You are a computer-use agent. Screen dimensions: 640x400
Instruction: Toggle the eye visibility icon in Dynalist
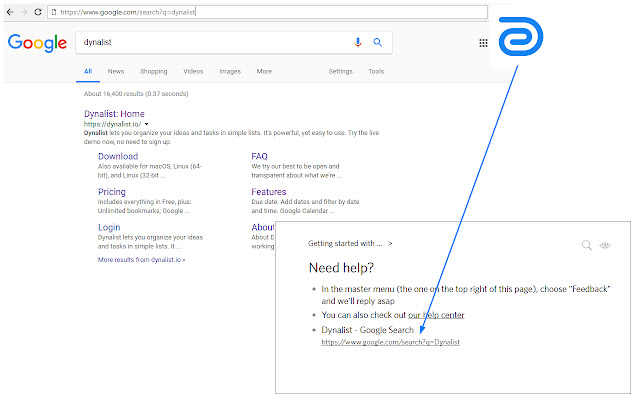point(605,245)
